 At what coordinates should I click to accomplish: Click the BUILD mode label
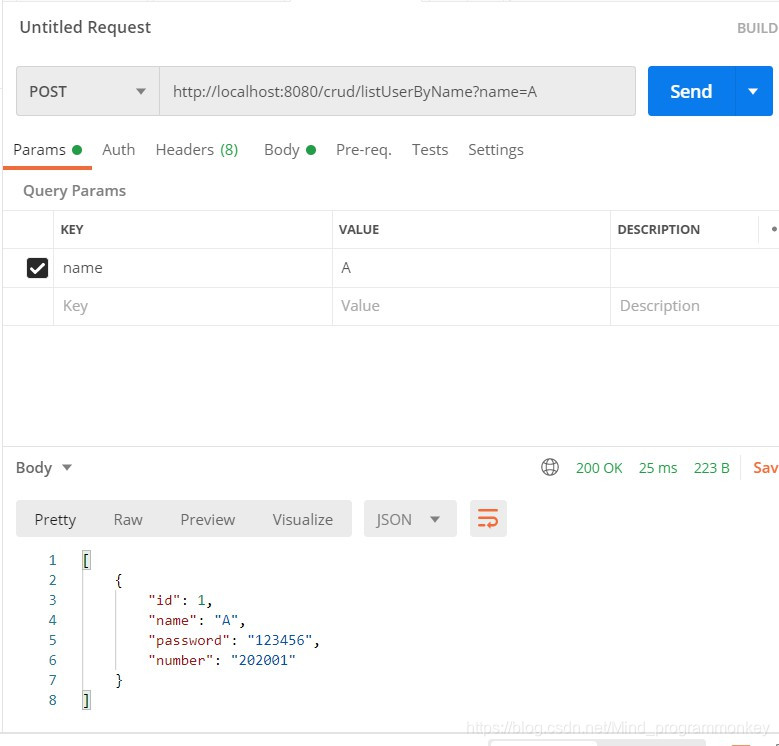758,28
